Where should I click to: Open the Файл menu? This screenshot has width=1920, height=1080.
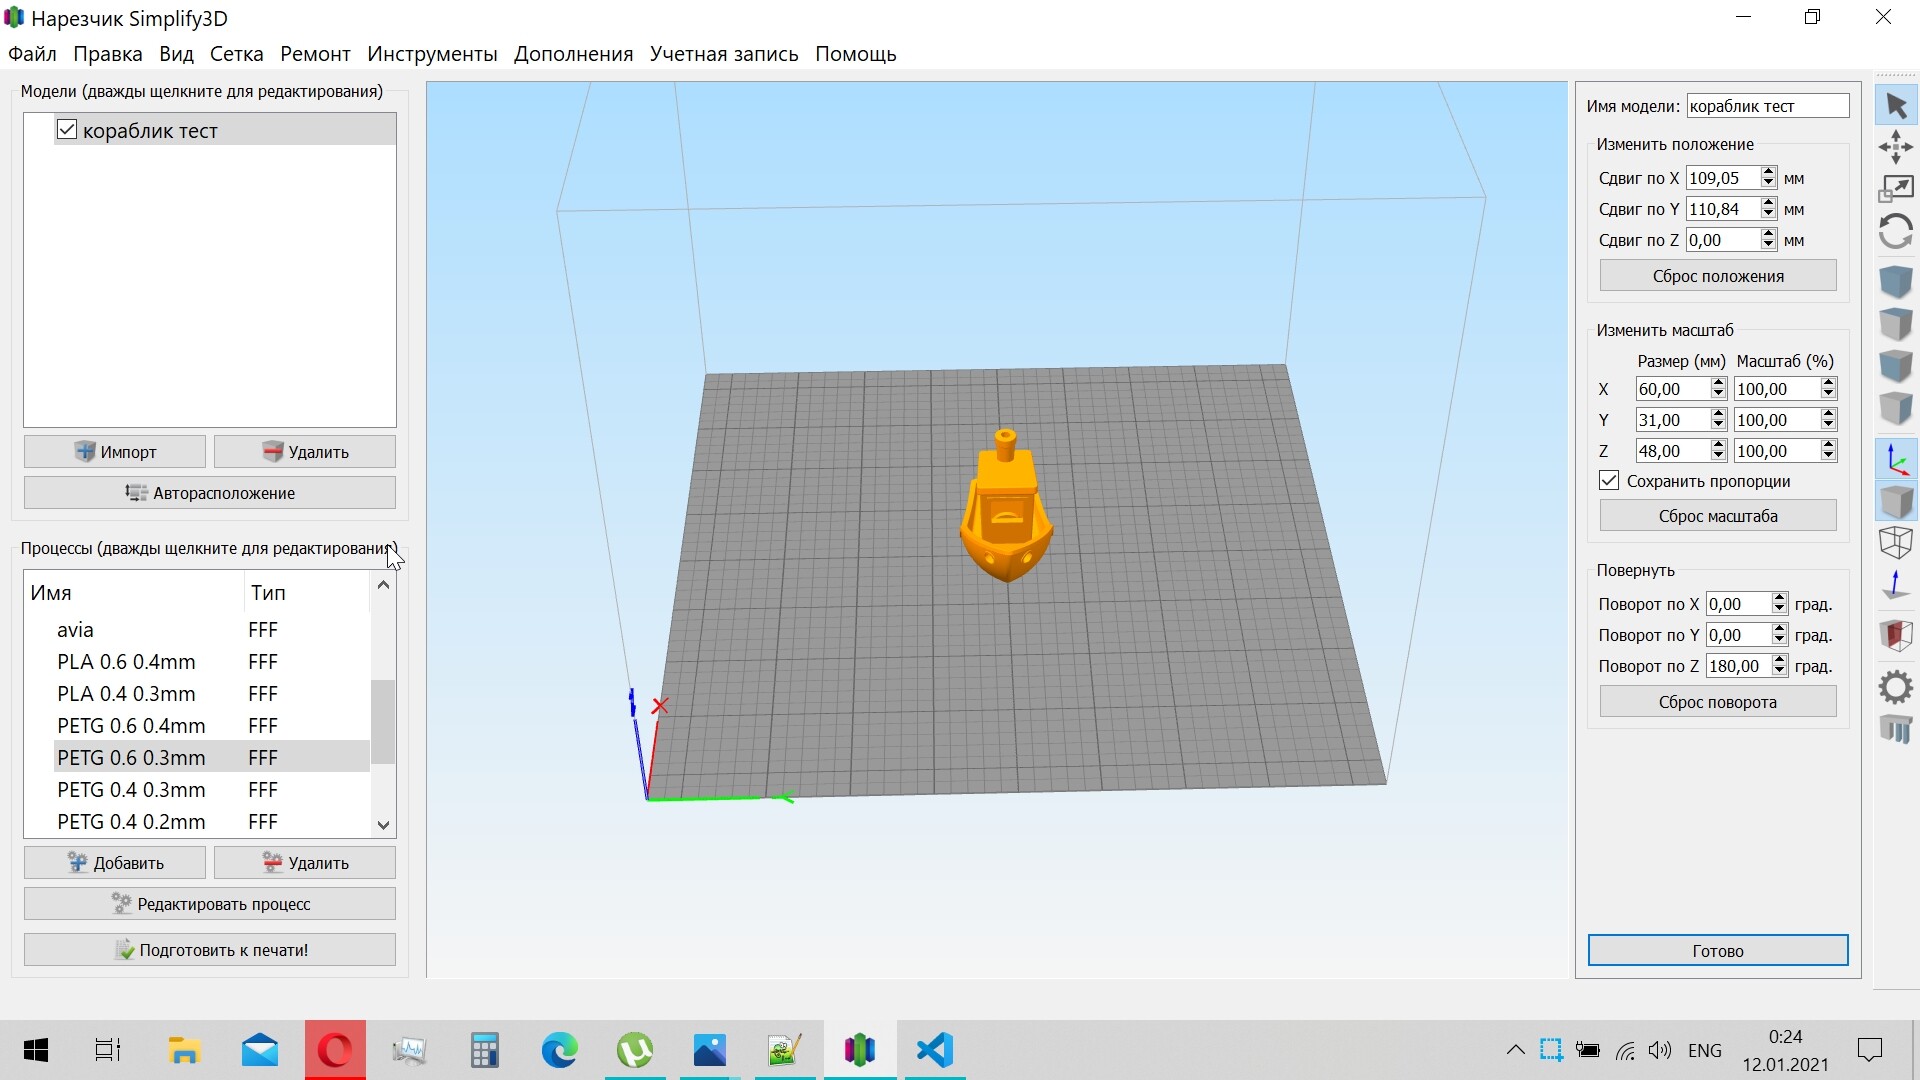pyautogui.click(x=32, y=54)
